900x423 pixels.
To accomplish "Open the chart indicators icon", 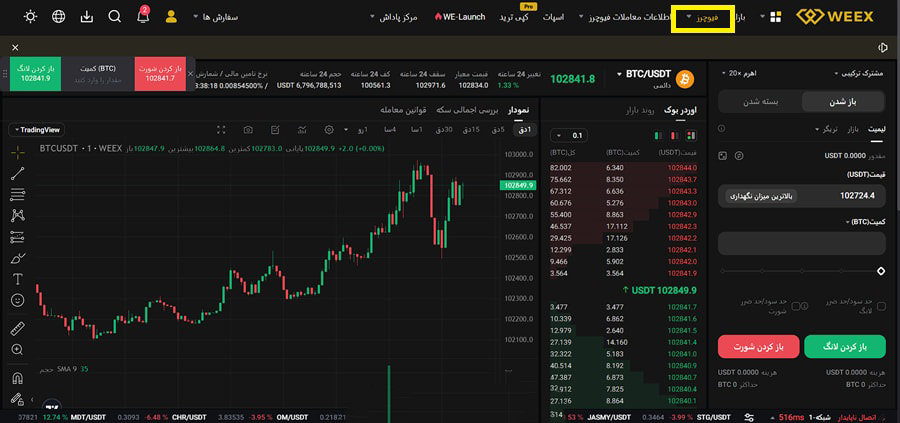I will (x=302, y=130).
